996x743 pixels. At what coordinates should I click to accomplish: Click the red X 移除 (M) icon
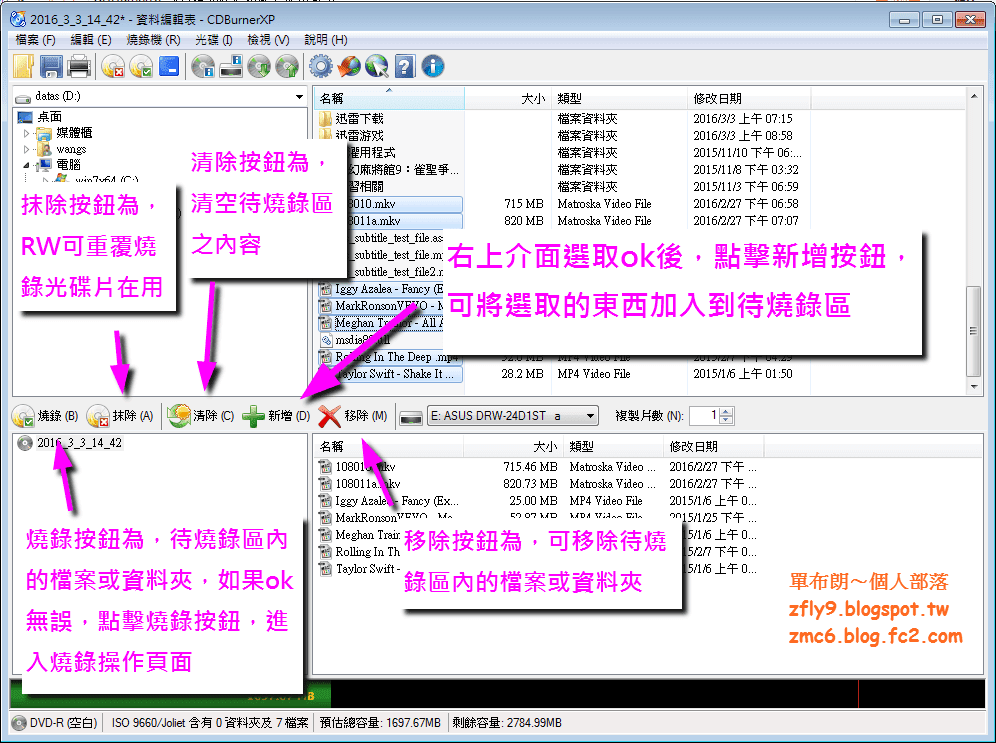[330, 417]
